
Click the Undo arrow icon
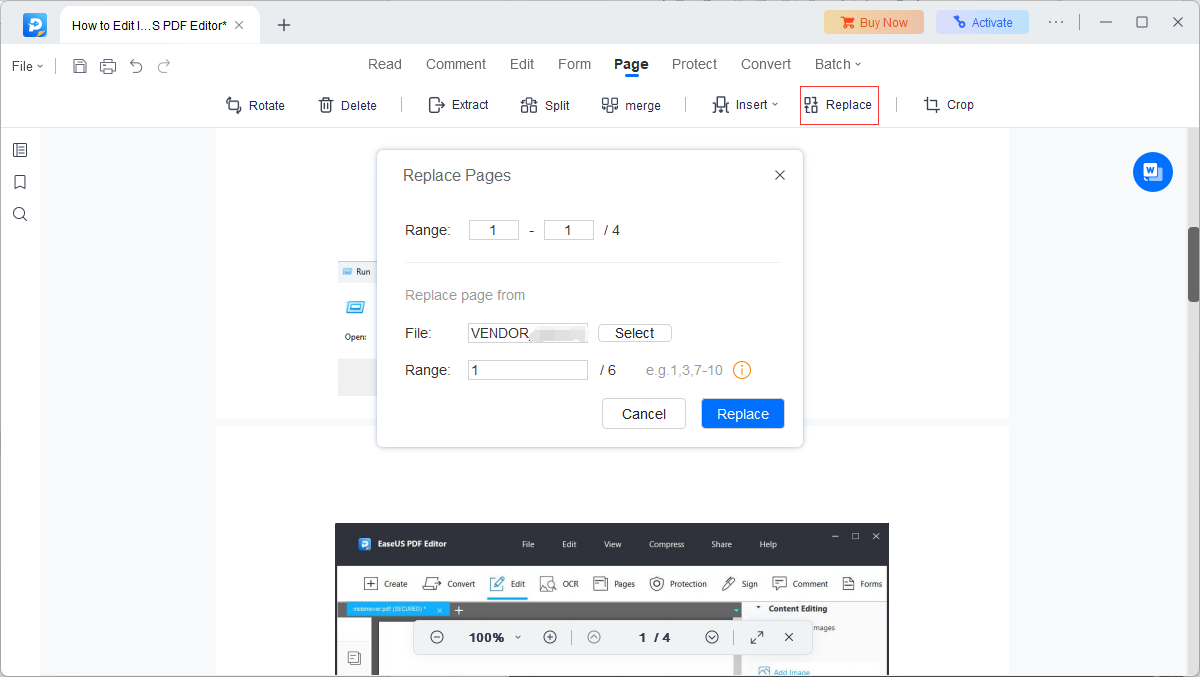(136, 66)
